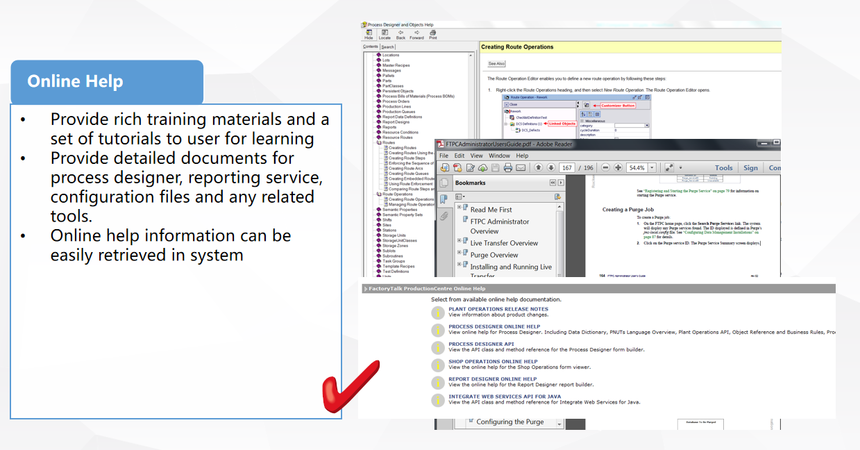This screenshot has width=860, height=450.
Task: Open the Tools pane in Adobe Reader
Action: [723, 168]
